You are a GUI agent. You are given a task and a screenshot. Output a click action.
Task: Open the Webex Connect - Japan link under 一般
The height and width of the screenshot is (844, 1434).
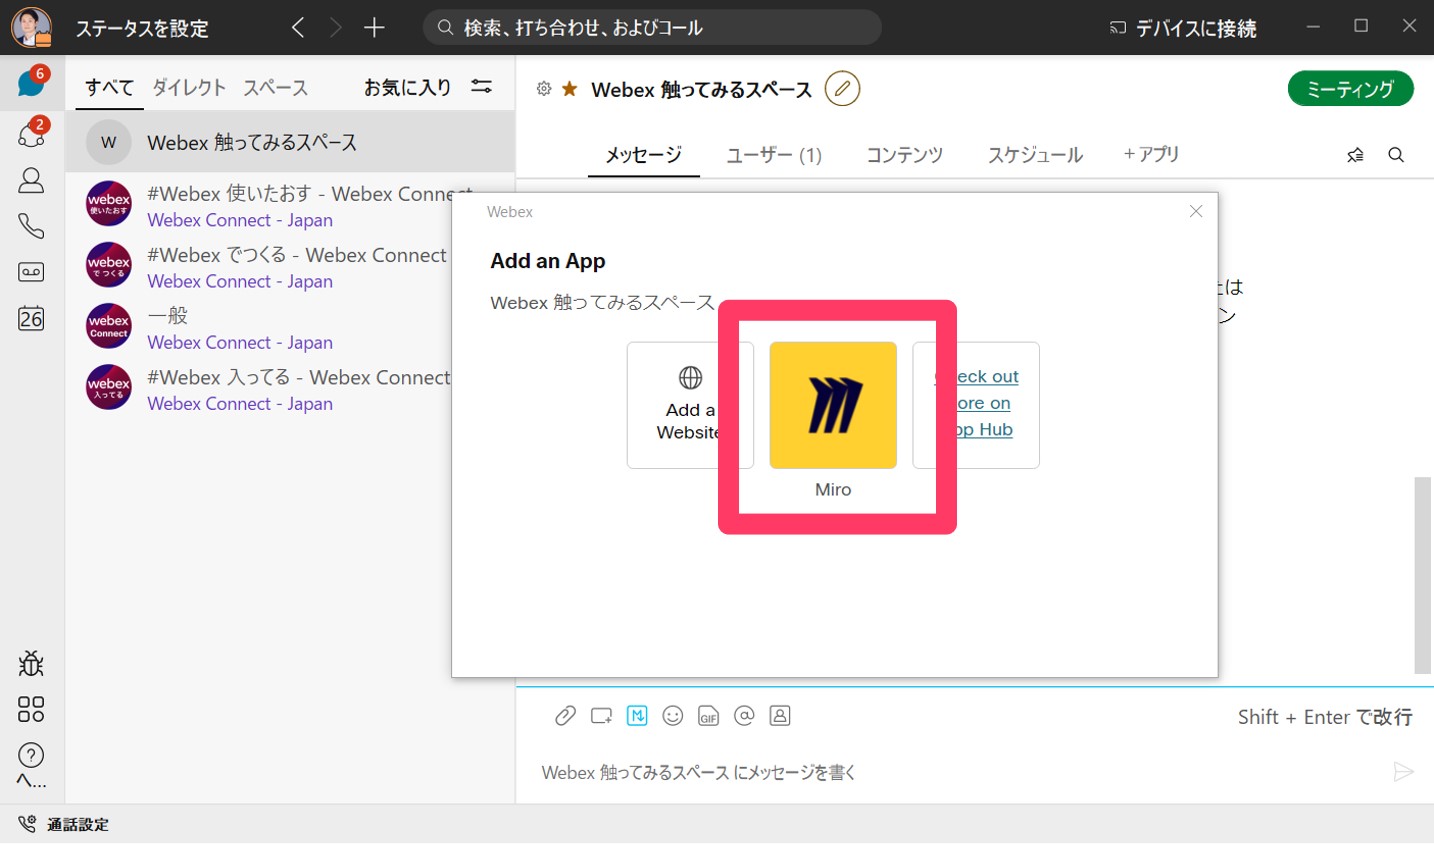(x=240, y=343)
